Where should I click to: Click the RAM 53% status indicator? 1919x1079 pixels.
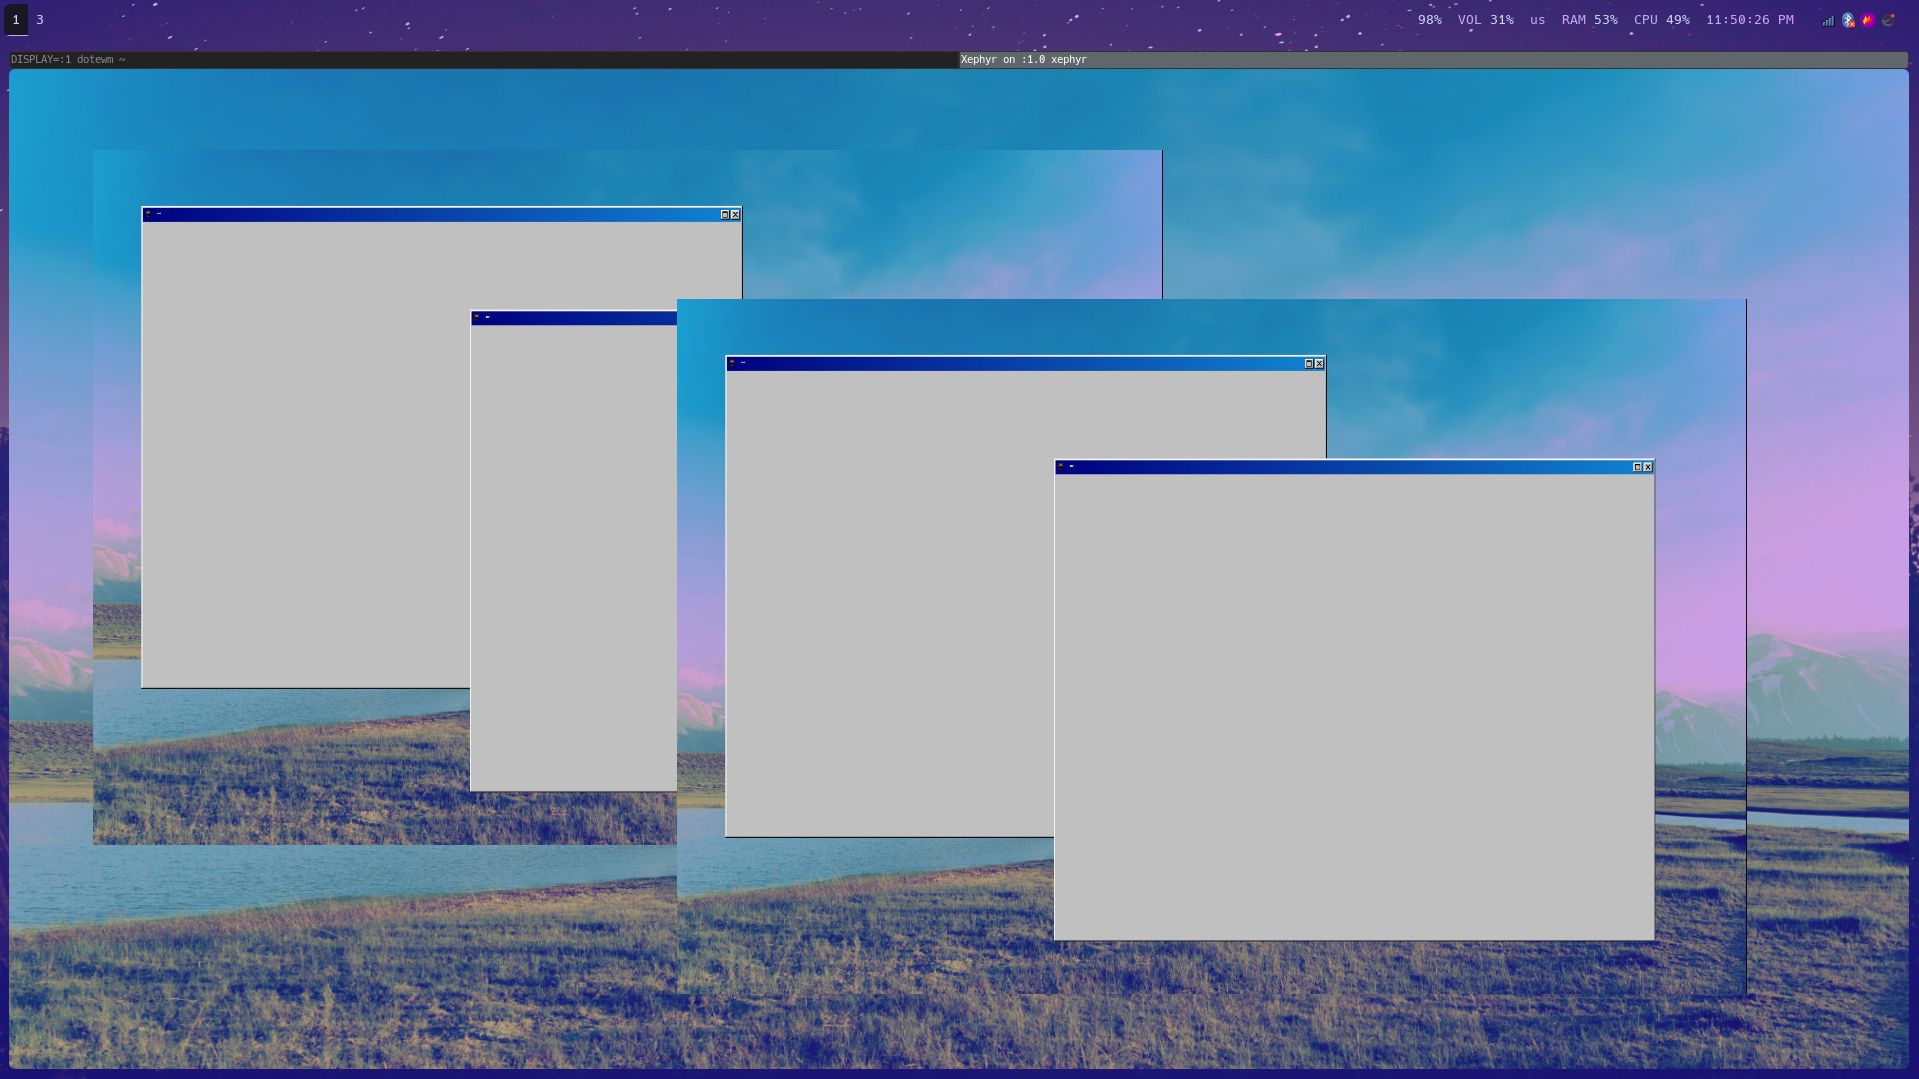point(1589,20)
